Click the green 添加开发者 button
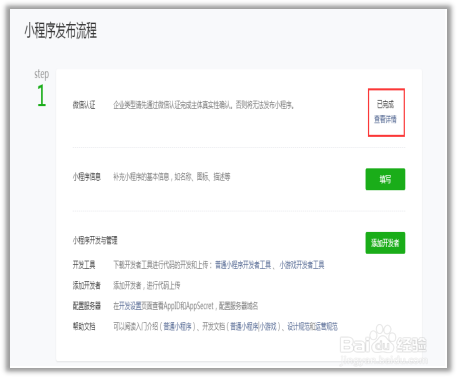Viewport: 457px width, 378px height. pyautogui.click(x=385, y=243)
